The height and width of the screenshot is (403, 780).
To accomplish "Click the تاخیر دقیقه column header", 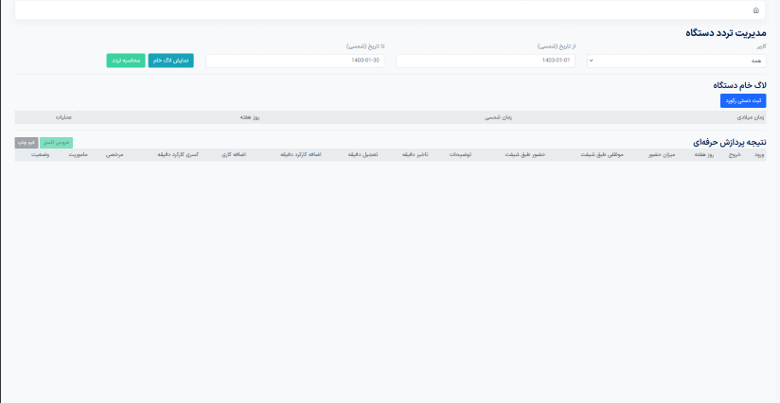I will pyautogui.click(x=415, y=155).
